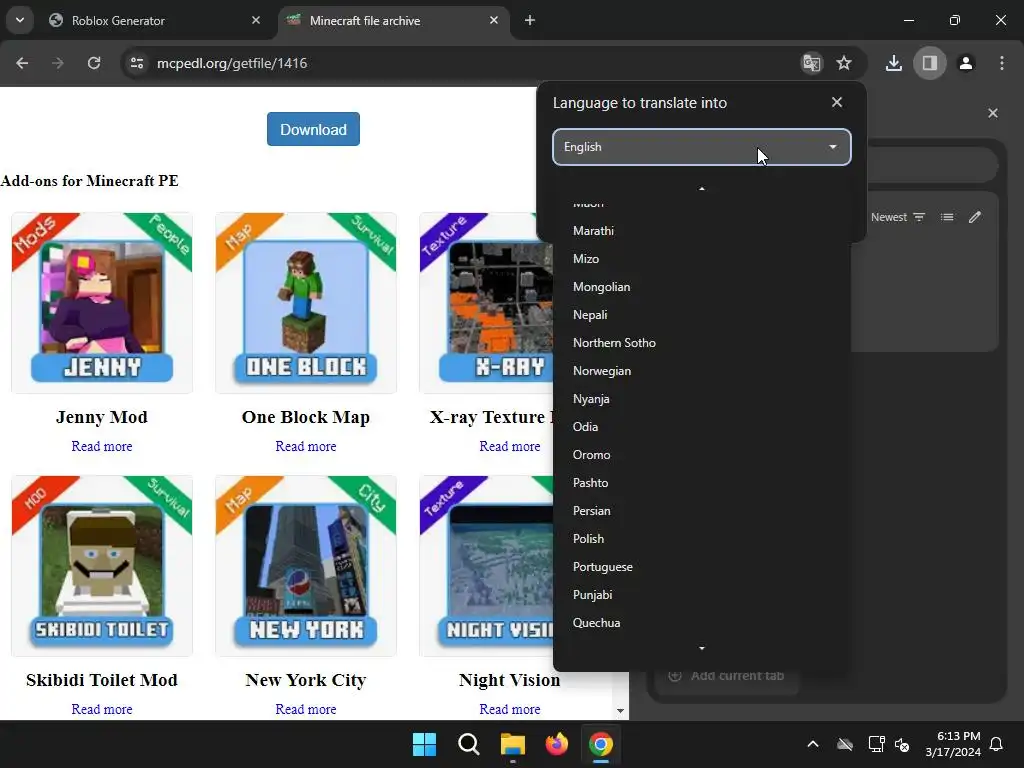
Task: Select Oromo language option
Action: coord(701,455)
